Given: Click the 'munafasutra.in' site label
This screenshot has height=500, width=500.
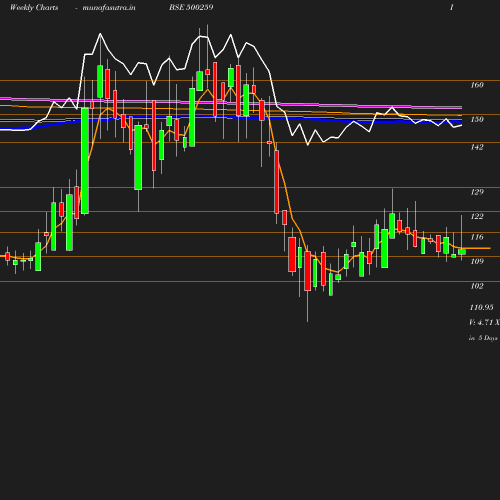Looking at the screenshot, I should [x=109, y=7].
